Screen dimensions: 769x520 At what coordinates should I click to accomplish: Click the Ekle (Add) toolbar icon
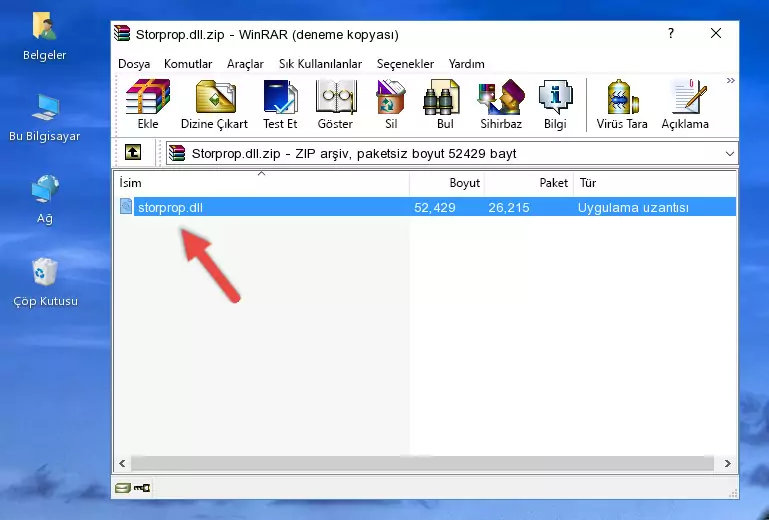coord(148,104)
